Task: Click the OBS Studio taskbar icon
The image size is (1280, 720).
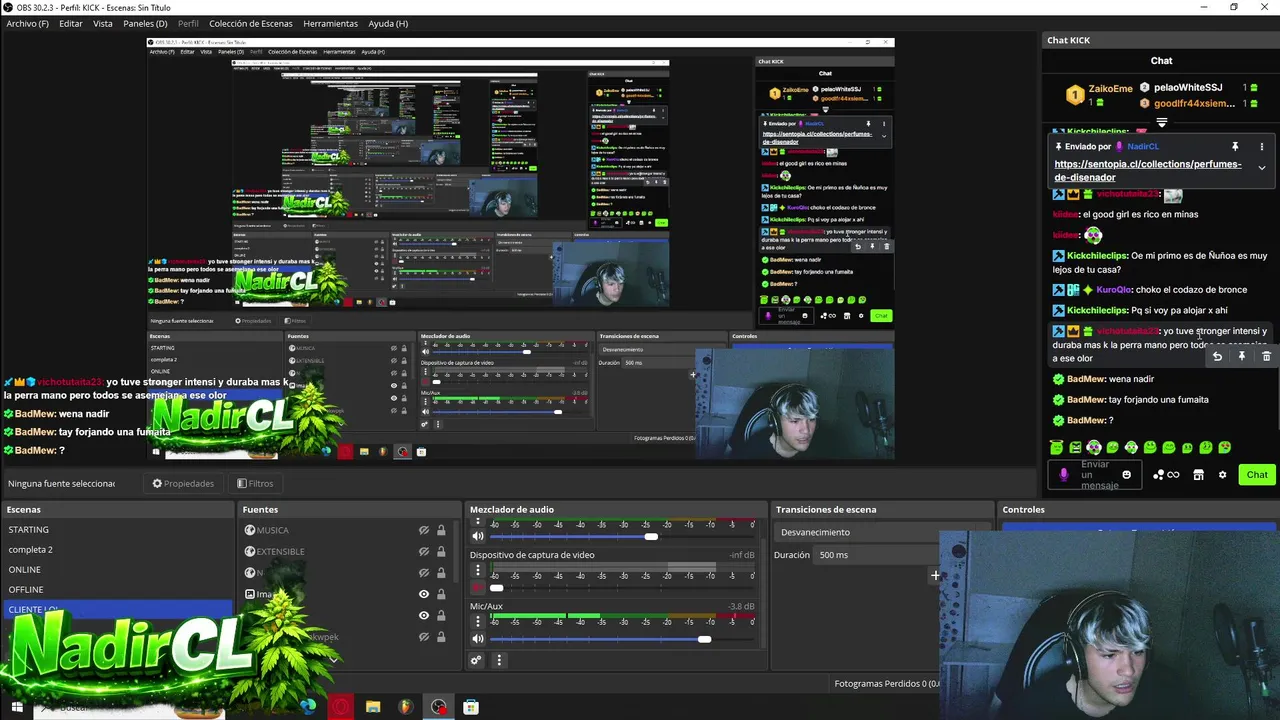Action: point(439,707)
